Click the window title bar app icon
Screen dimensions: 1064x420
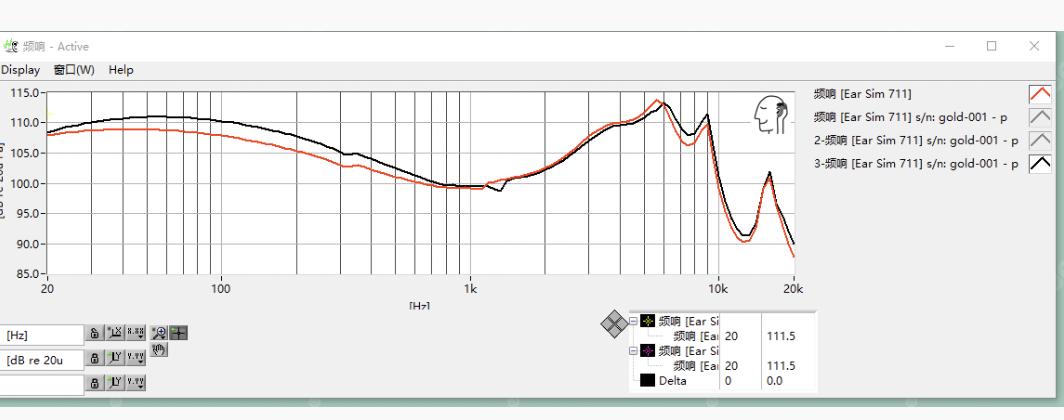point(11,46)
